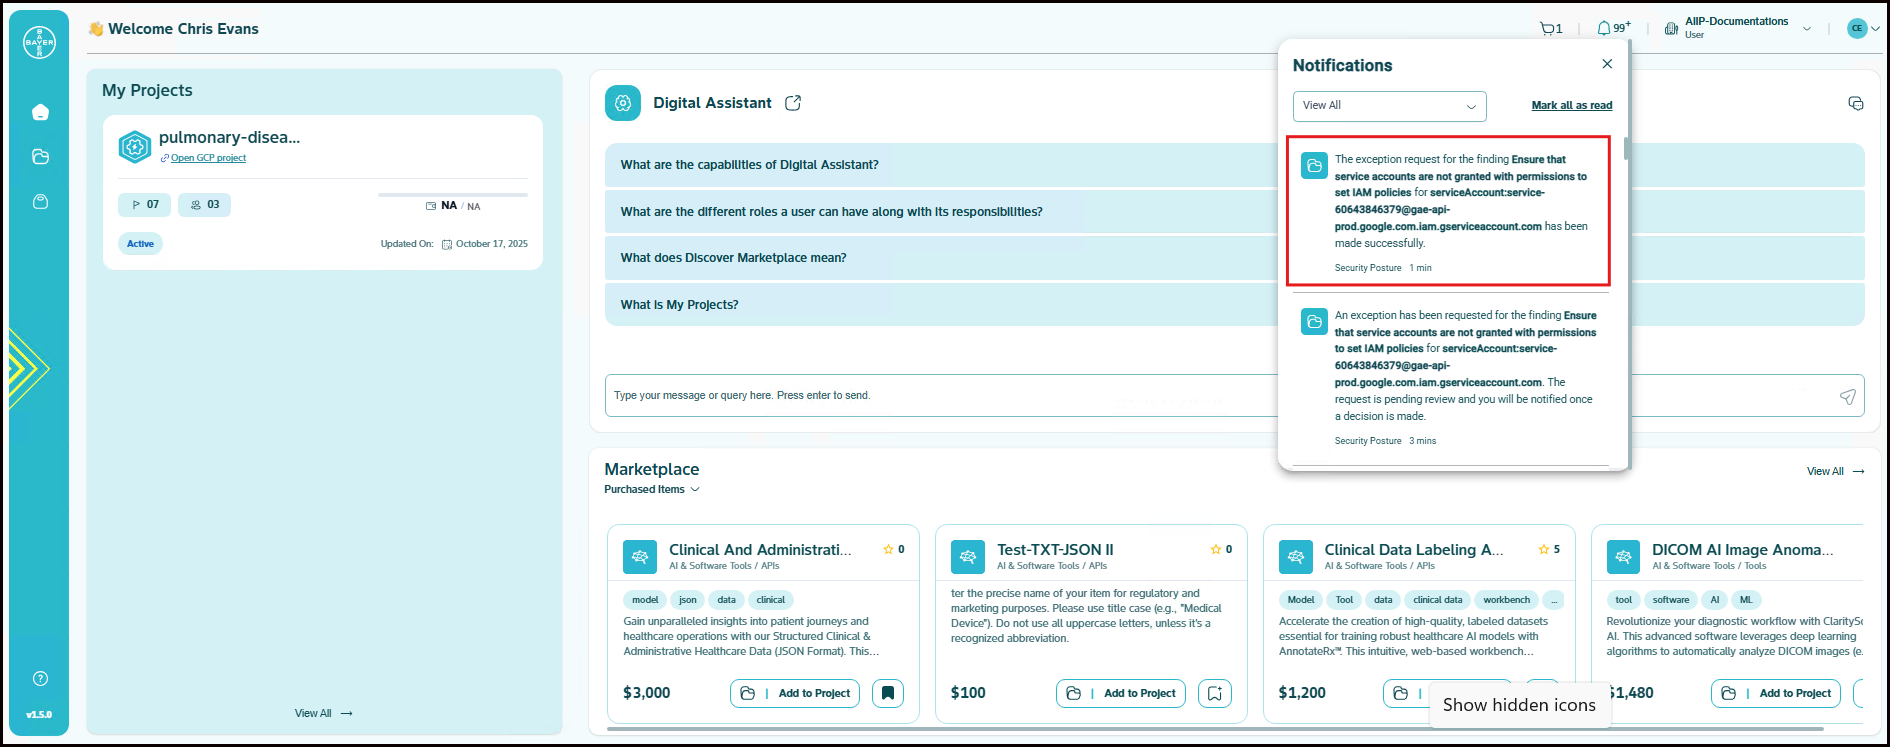
Task: Open the shopping cart icon in header
Action: (1548, 29)
